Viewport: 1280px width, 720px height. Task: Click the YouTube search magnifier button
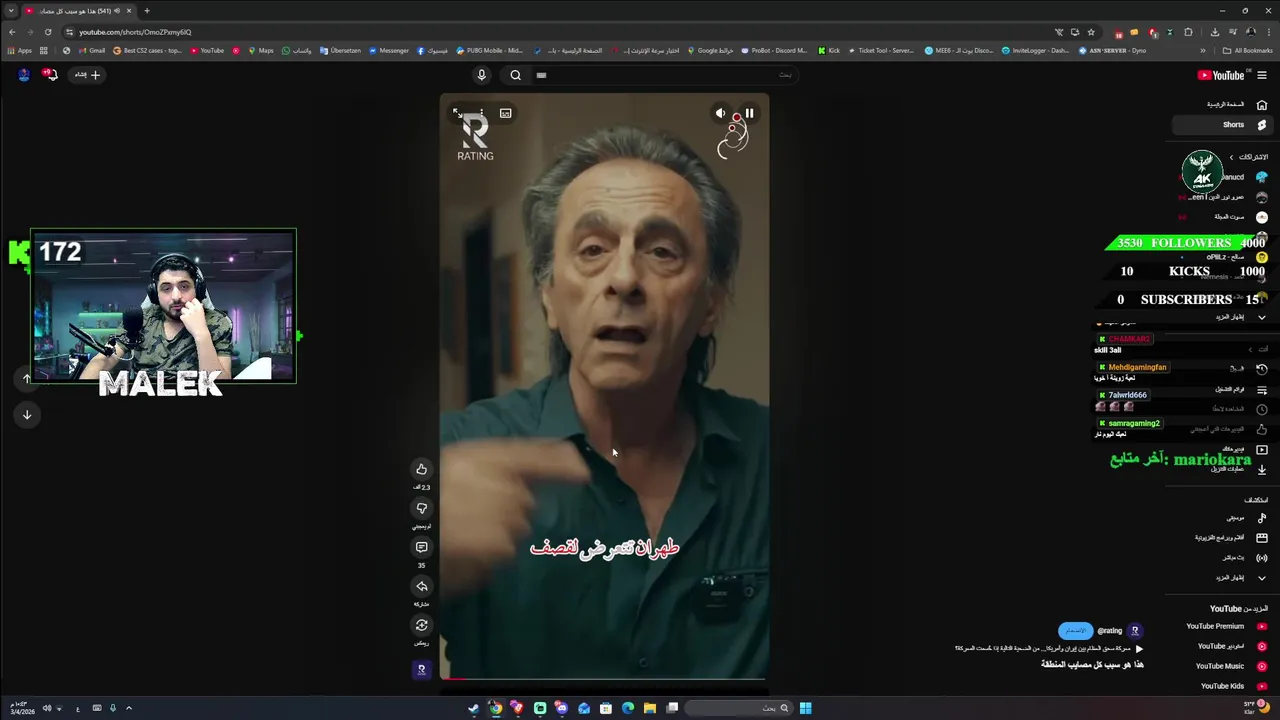[x=515, y=75]
